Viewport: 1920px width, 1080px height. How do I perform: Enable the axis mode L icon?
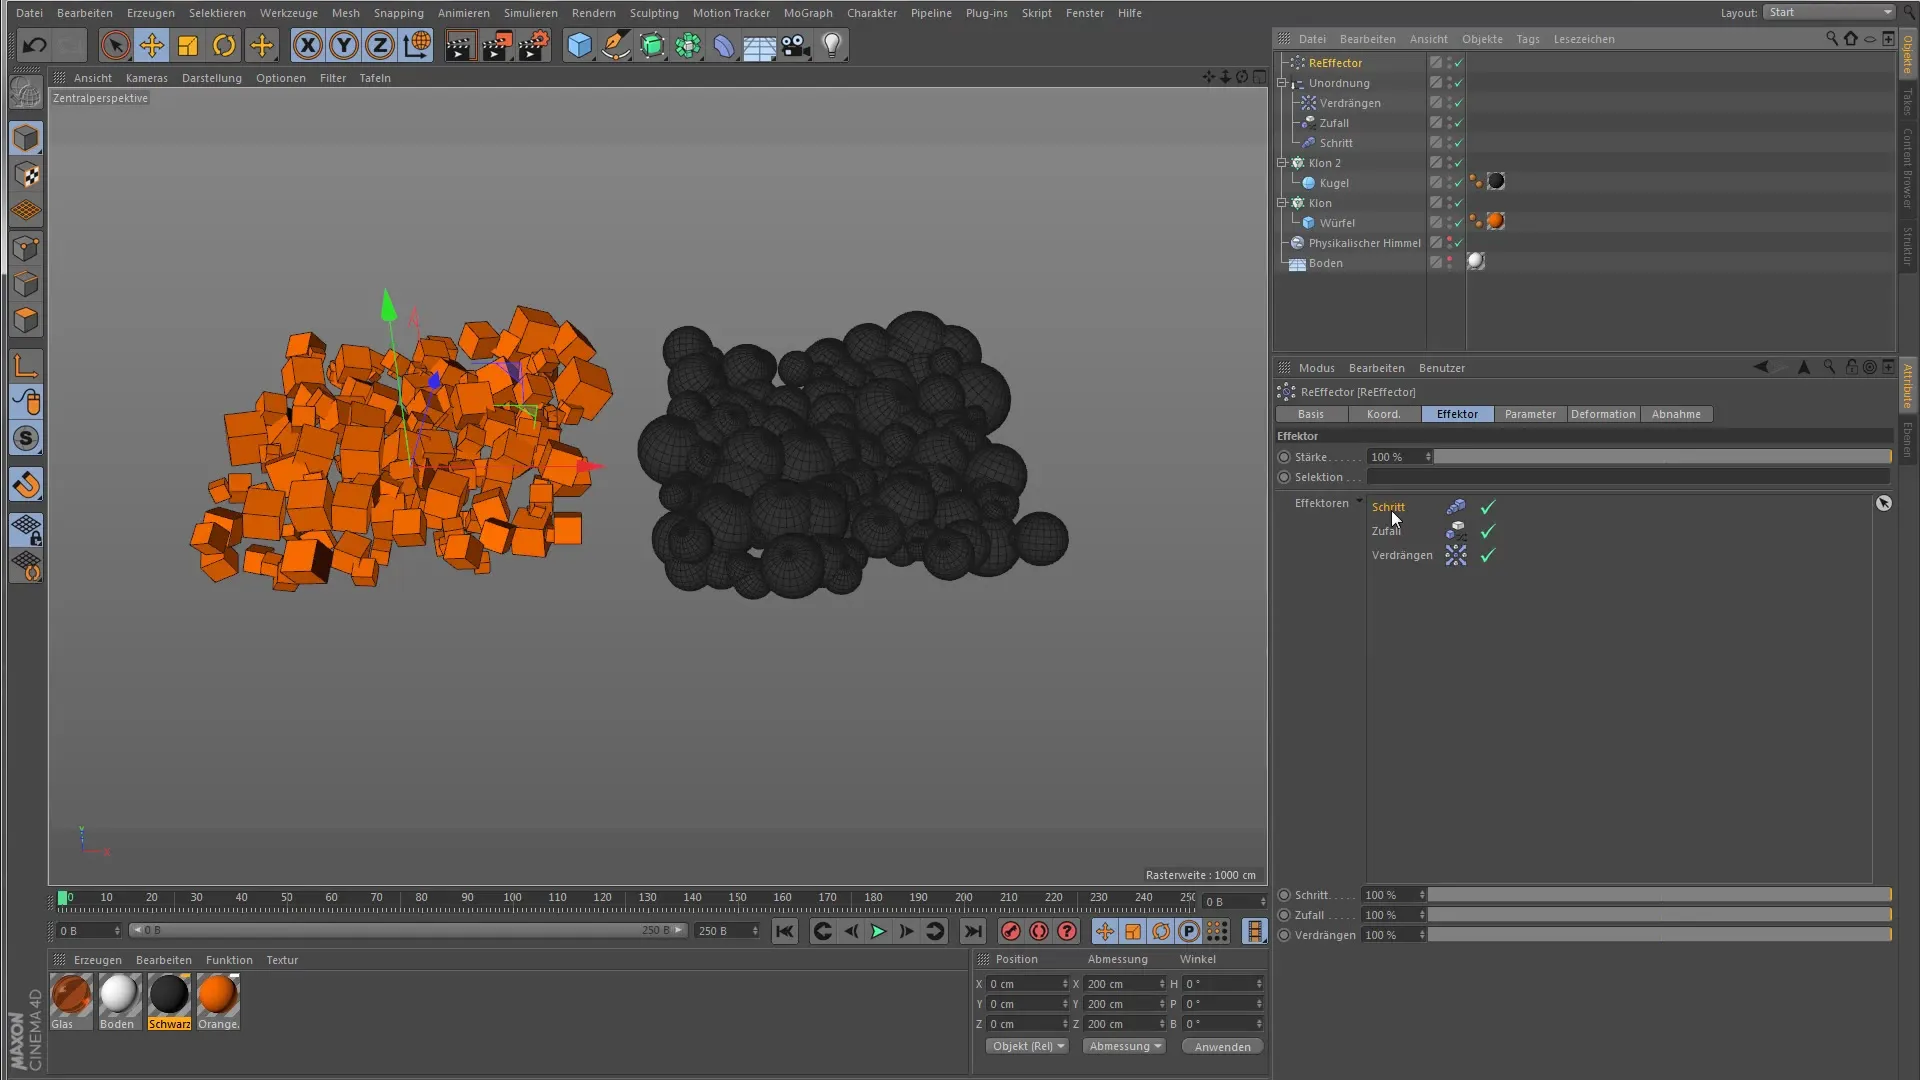(x=26, y=366)
